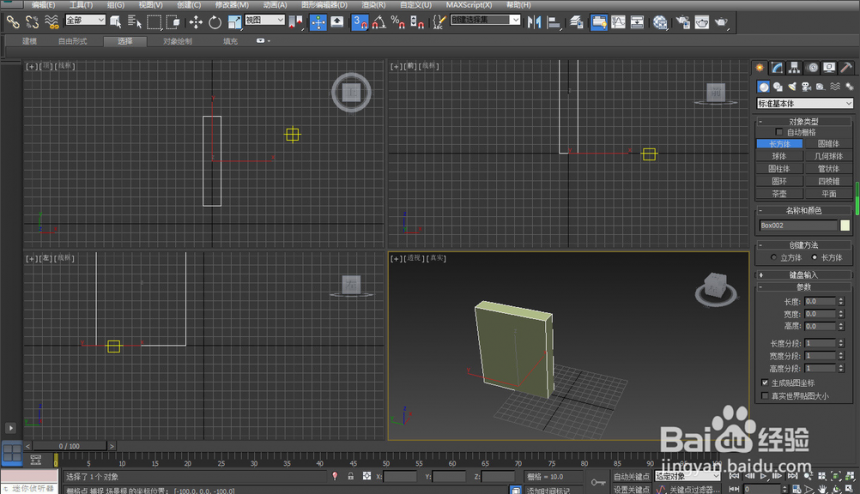Open the 创建选择集 named selection dropdown
Image resolution: width=860 pixels, height=494 pixels.
[485, 20]
